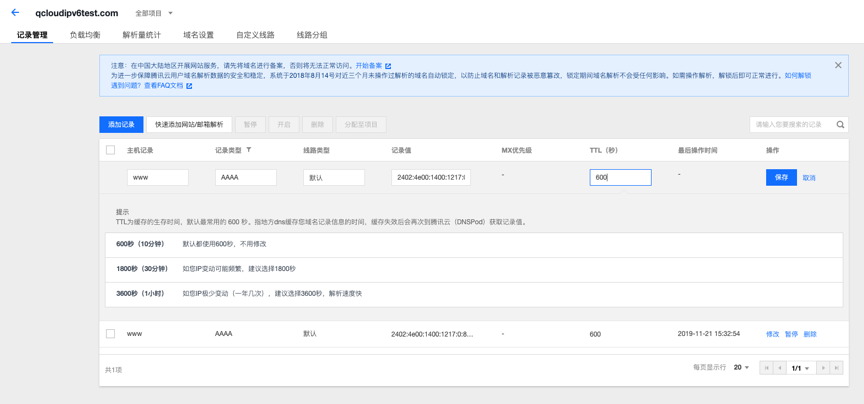Click 暂停 for the www record

point(791,334)
